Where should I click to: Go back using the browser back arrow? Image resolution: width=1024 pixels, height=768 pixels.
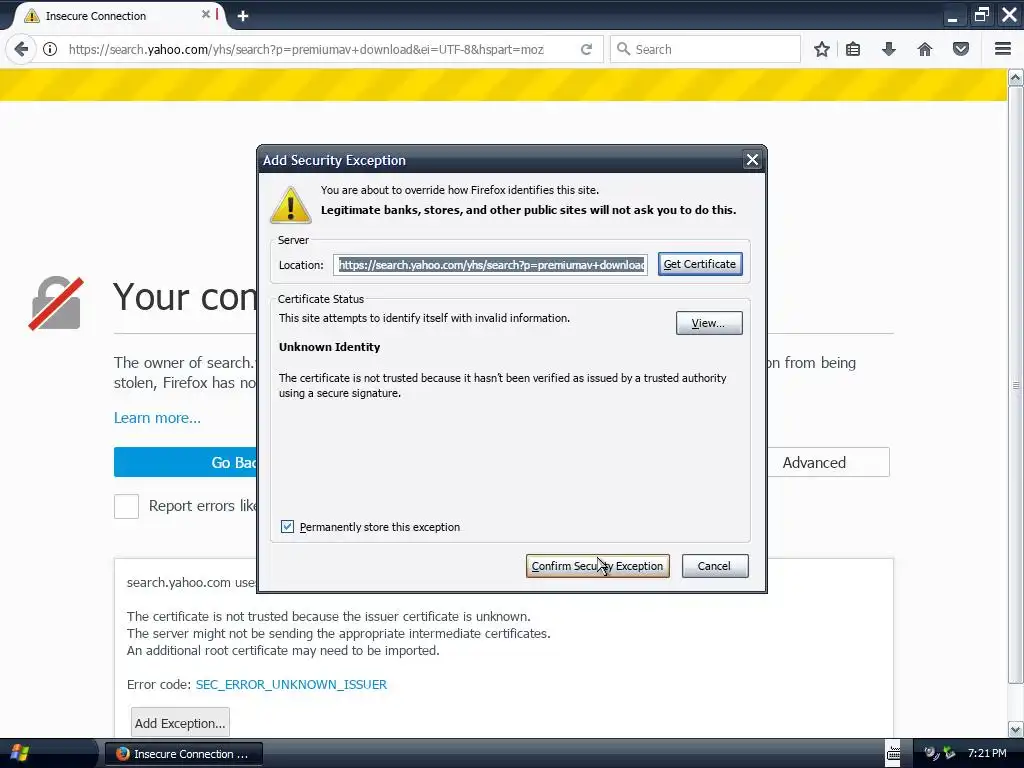pos(21,49)
